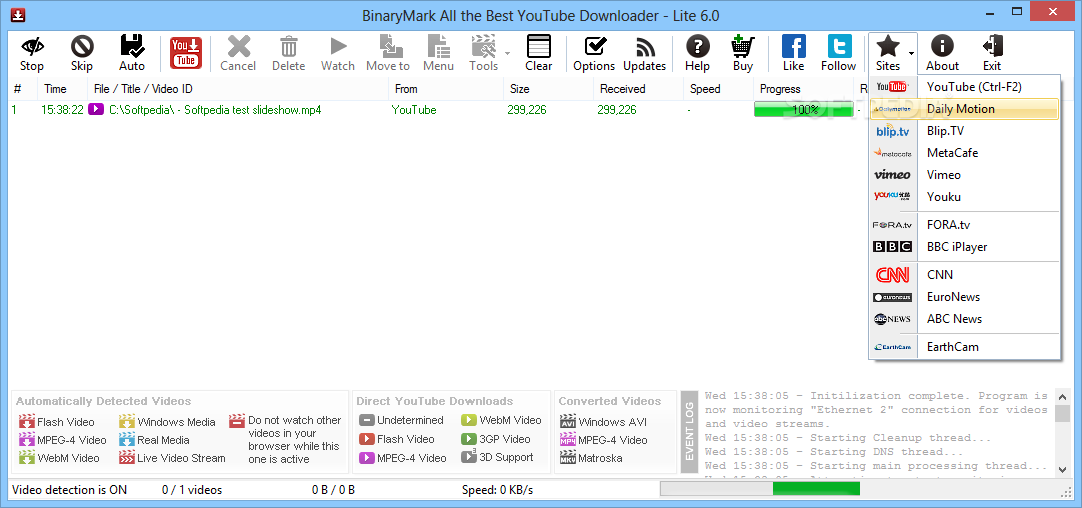Click the event log scrollbar up arrow
The height and width of the screenshot is (508, 1082).
pos(1063,397)
